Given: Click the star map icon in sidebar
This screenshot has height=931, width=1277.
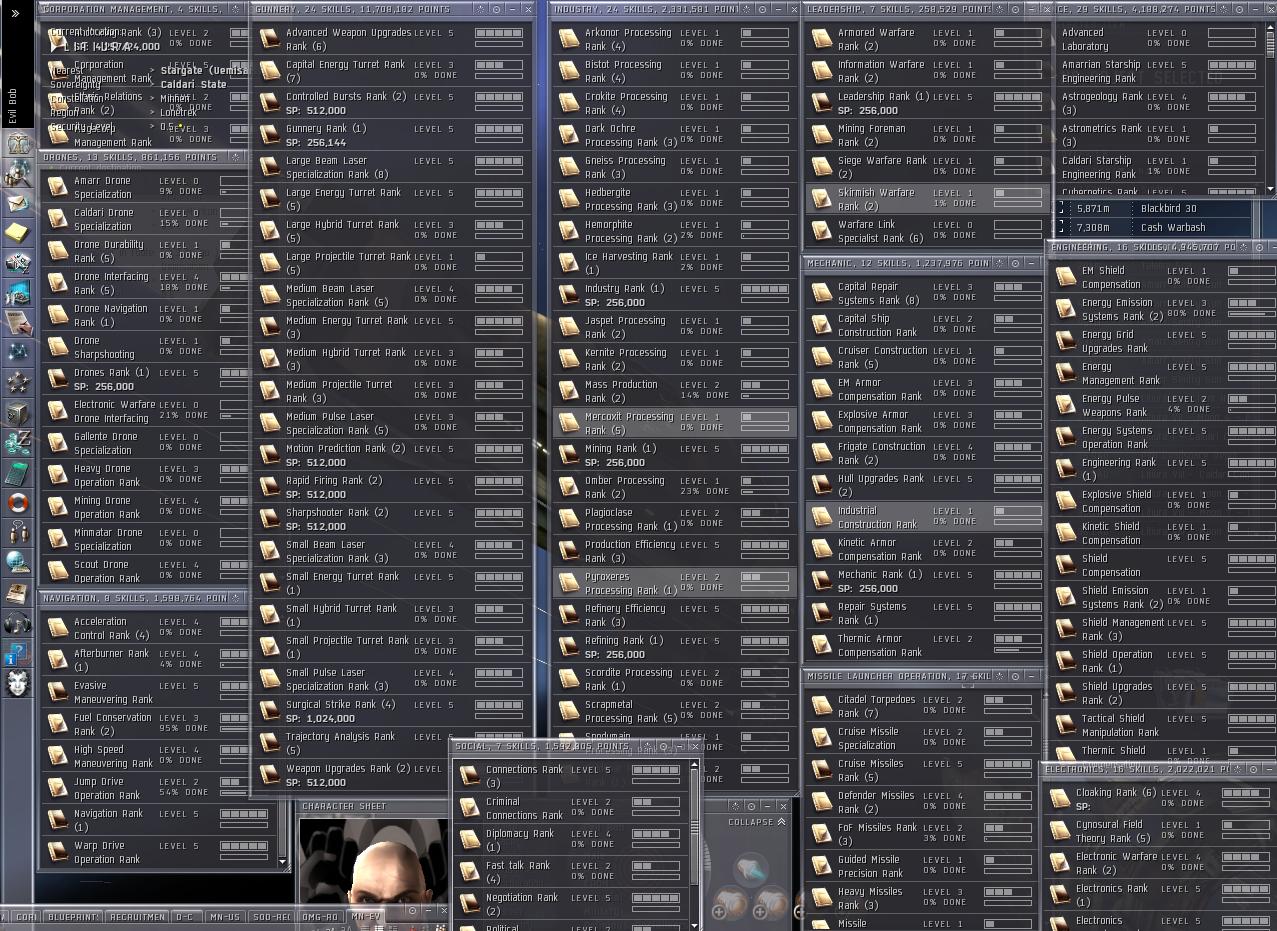Looking at the screenshot, I should (18, 353).
